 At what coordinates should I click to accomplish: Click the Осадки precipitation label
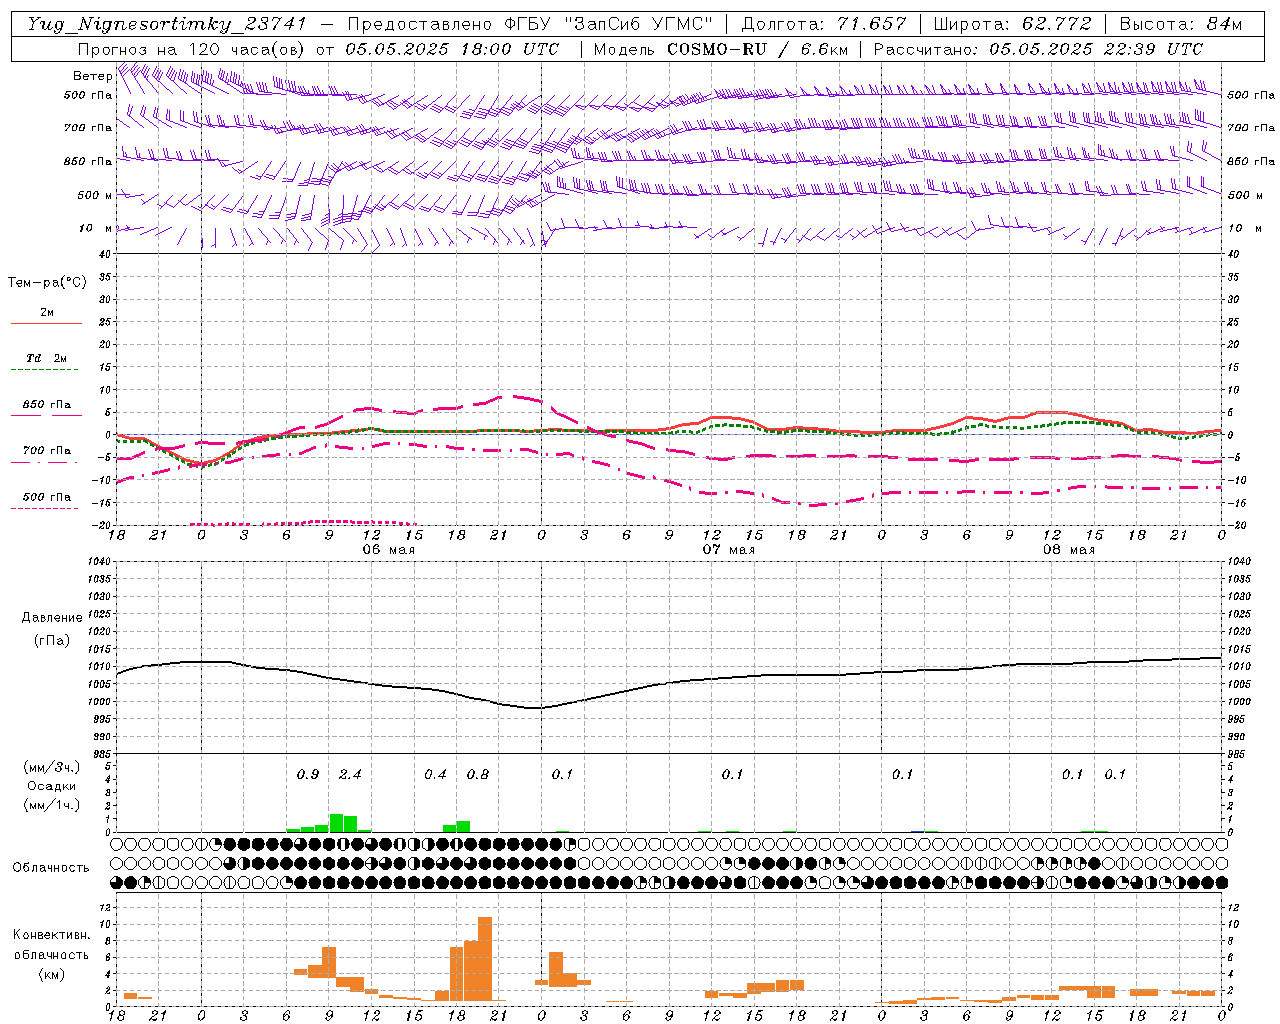[x=51, y=786]
